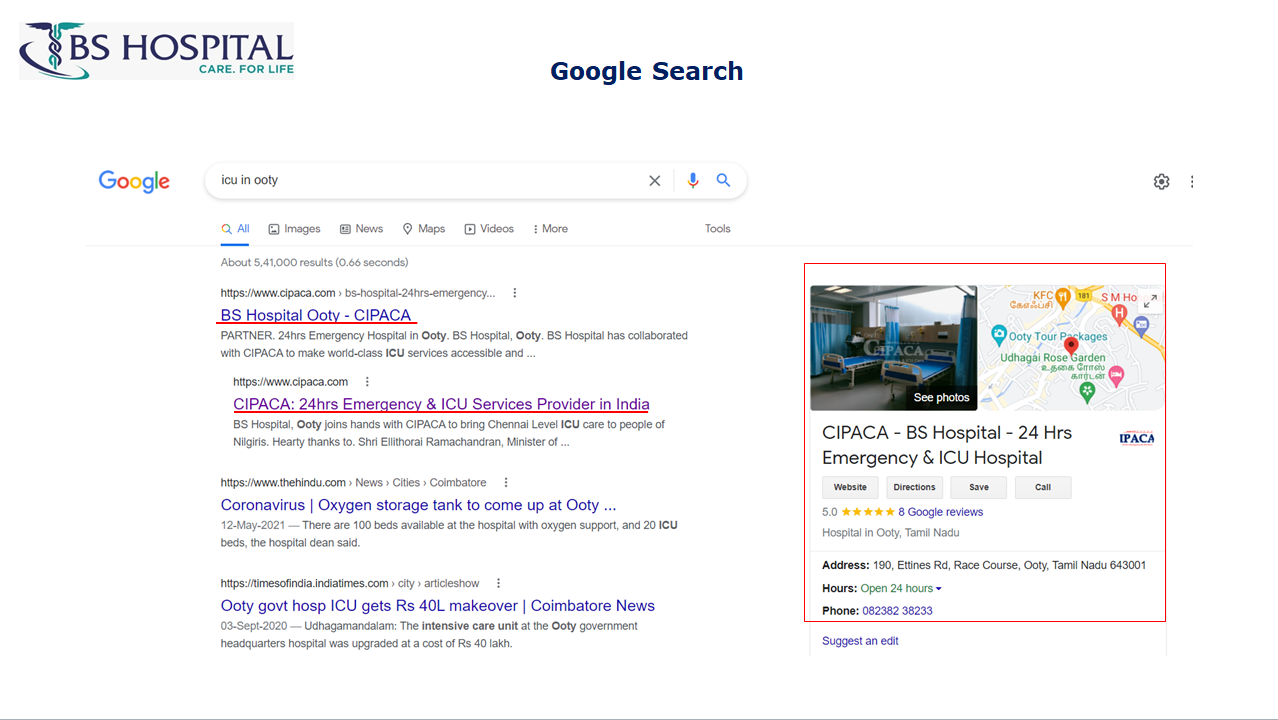
Task: Click the Website button in knowledge panel
Action: [850, 488]
